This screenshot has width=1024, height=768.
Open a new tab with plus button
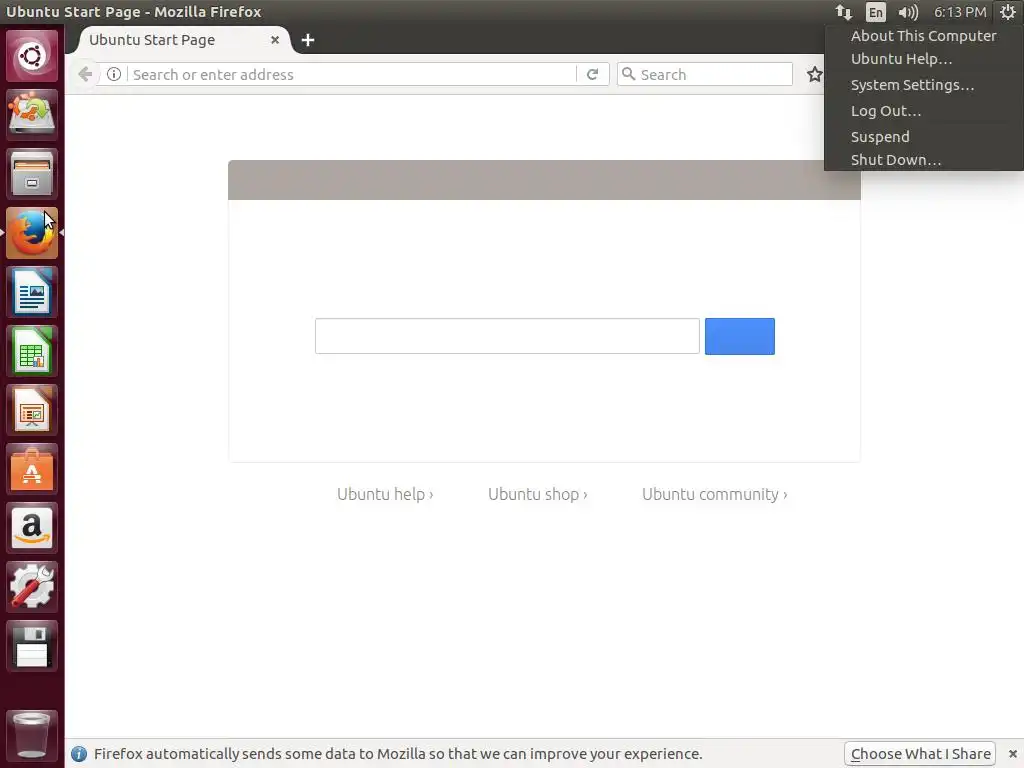(x=308, y=40)
